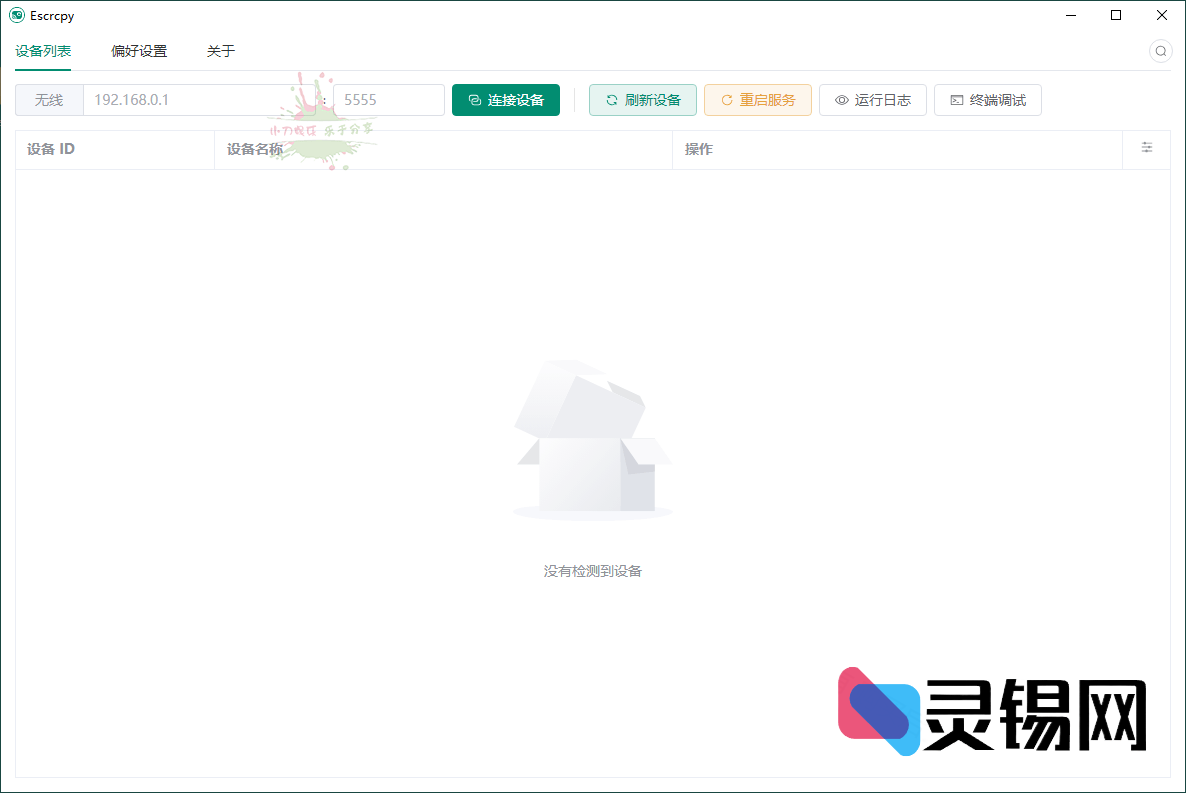Click the Escrcpy app icon in title bar

pyautogui.click(x=16, y=15)
